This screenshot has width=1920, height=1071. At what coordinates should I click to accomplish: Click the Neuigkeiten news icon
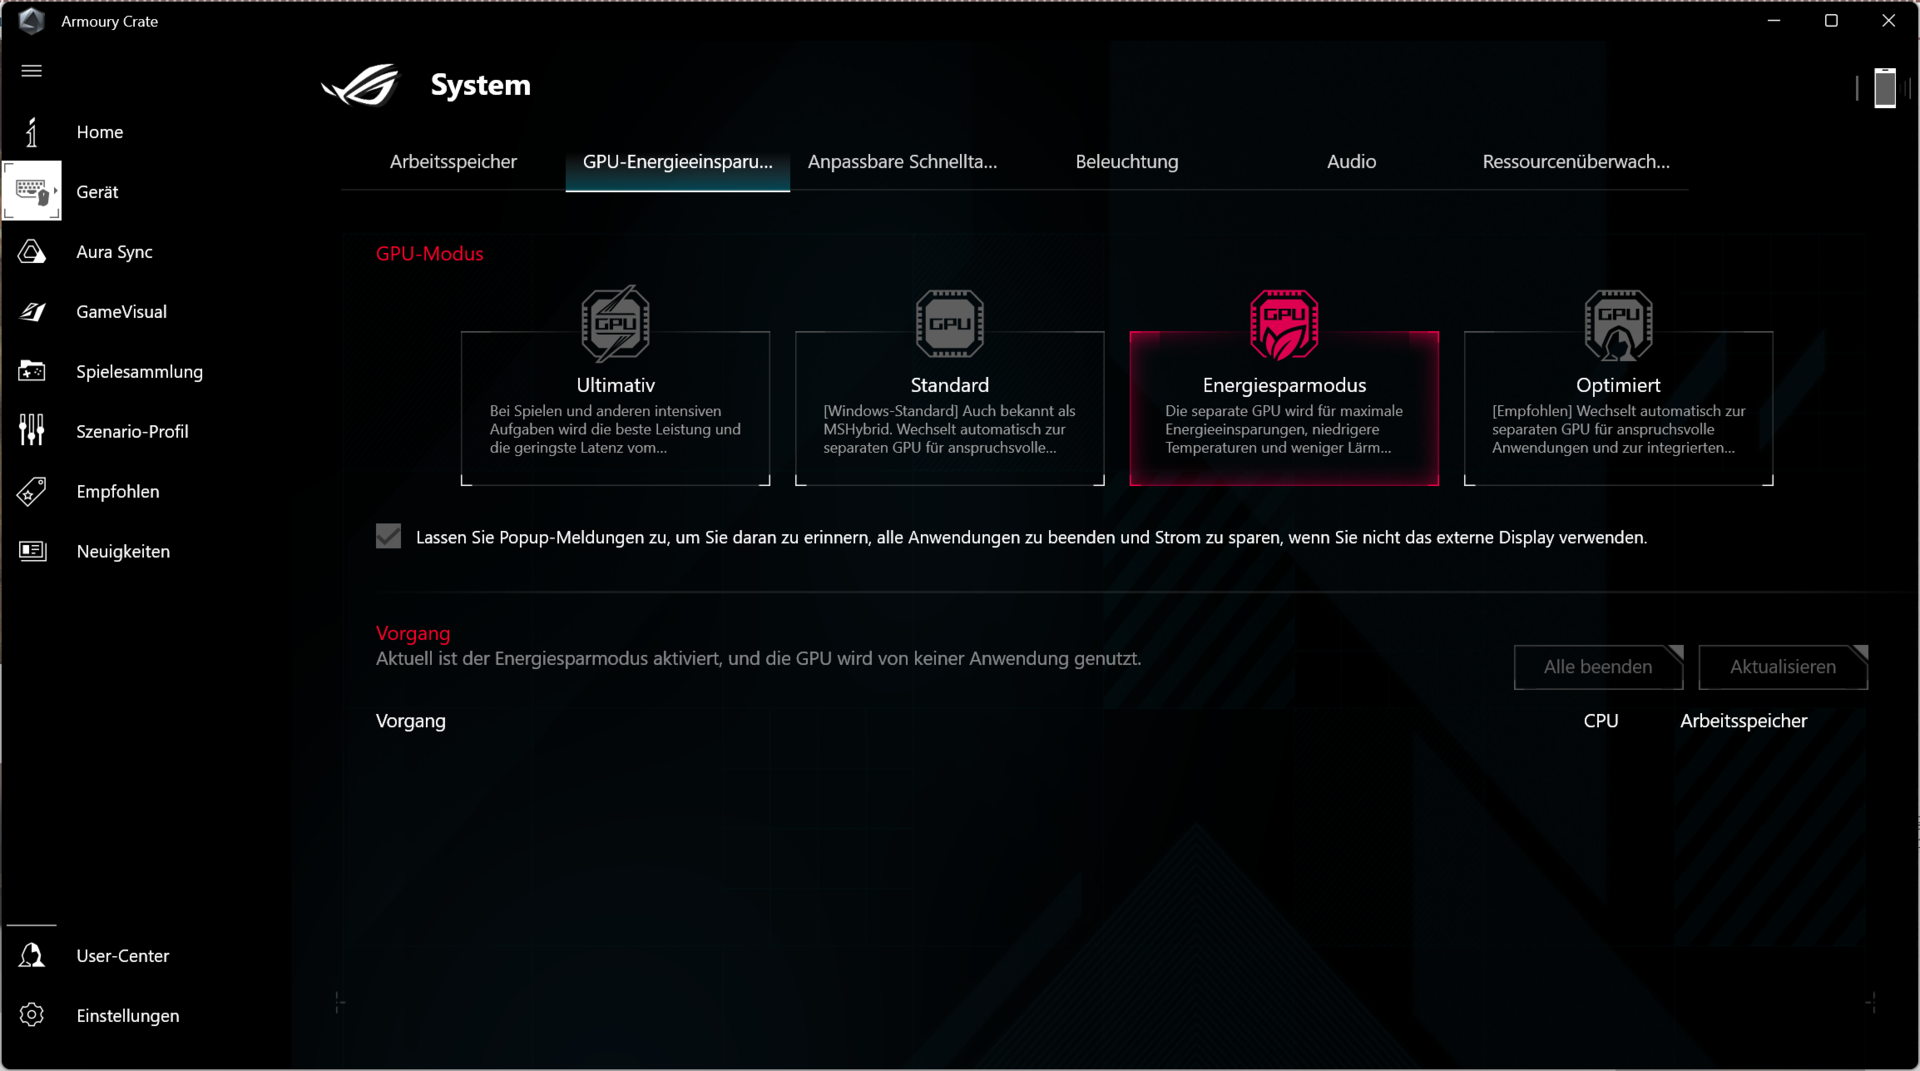click(32, 551)
